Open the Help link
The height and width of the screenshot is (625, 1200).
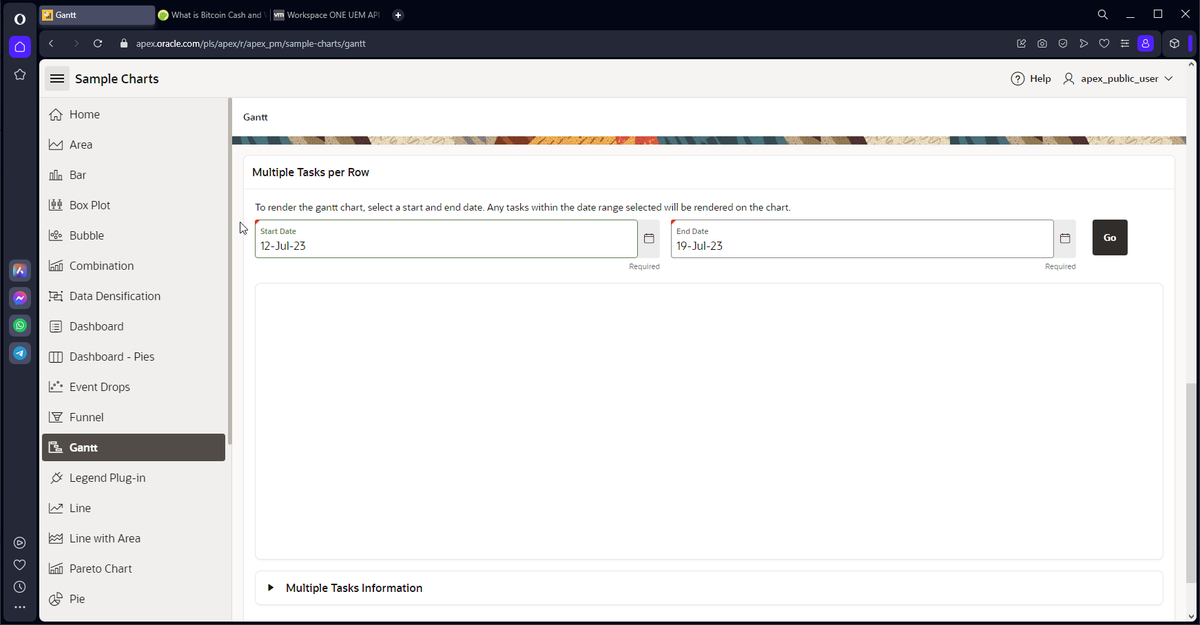pos(1031,78)
